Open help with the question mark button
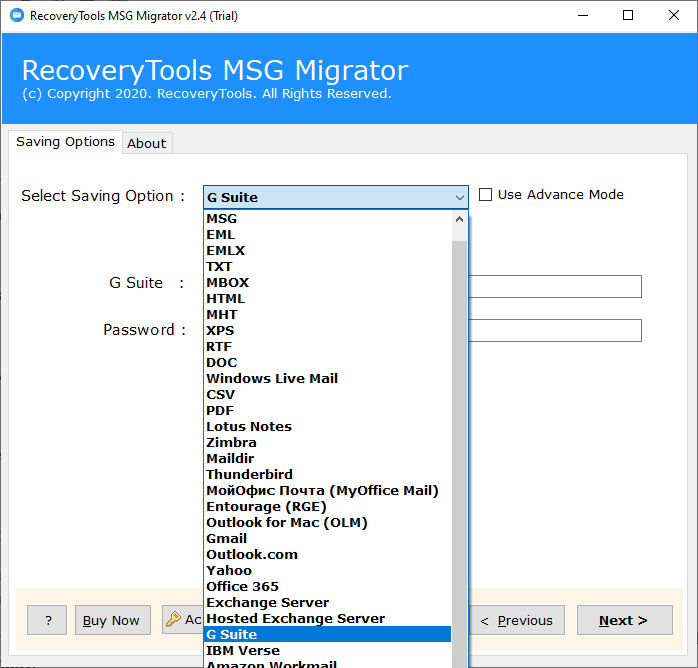The height and width of the screenshot is (668, 698). [47, 620]
